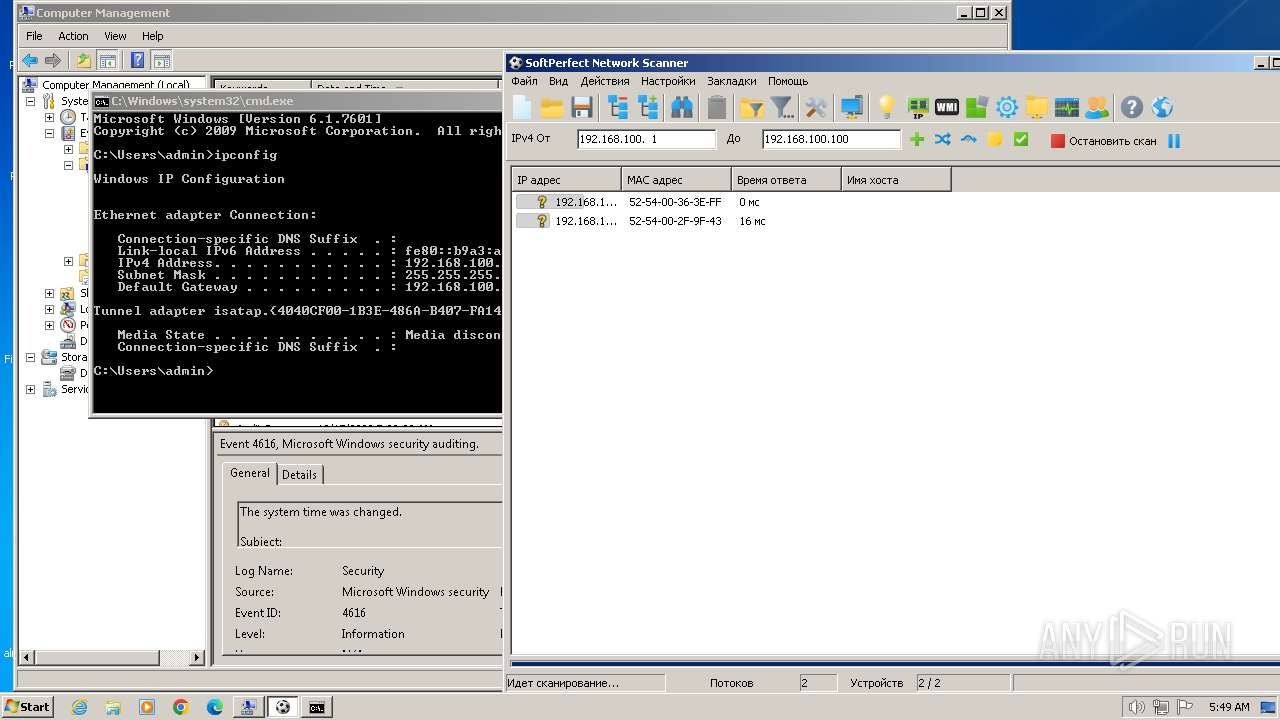Open the Закладки menu
1280x720 pixels.
732,81
